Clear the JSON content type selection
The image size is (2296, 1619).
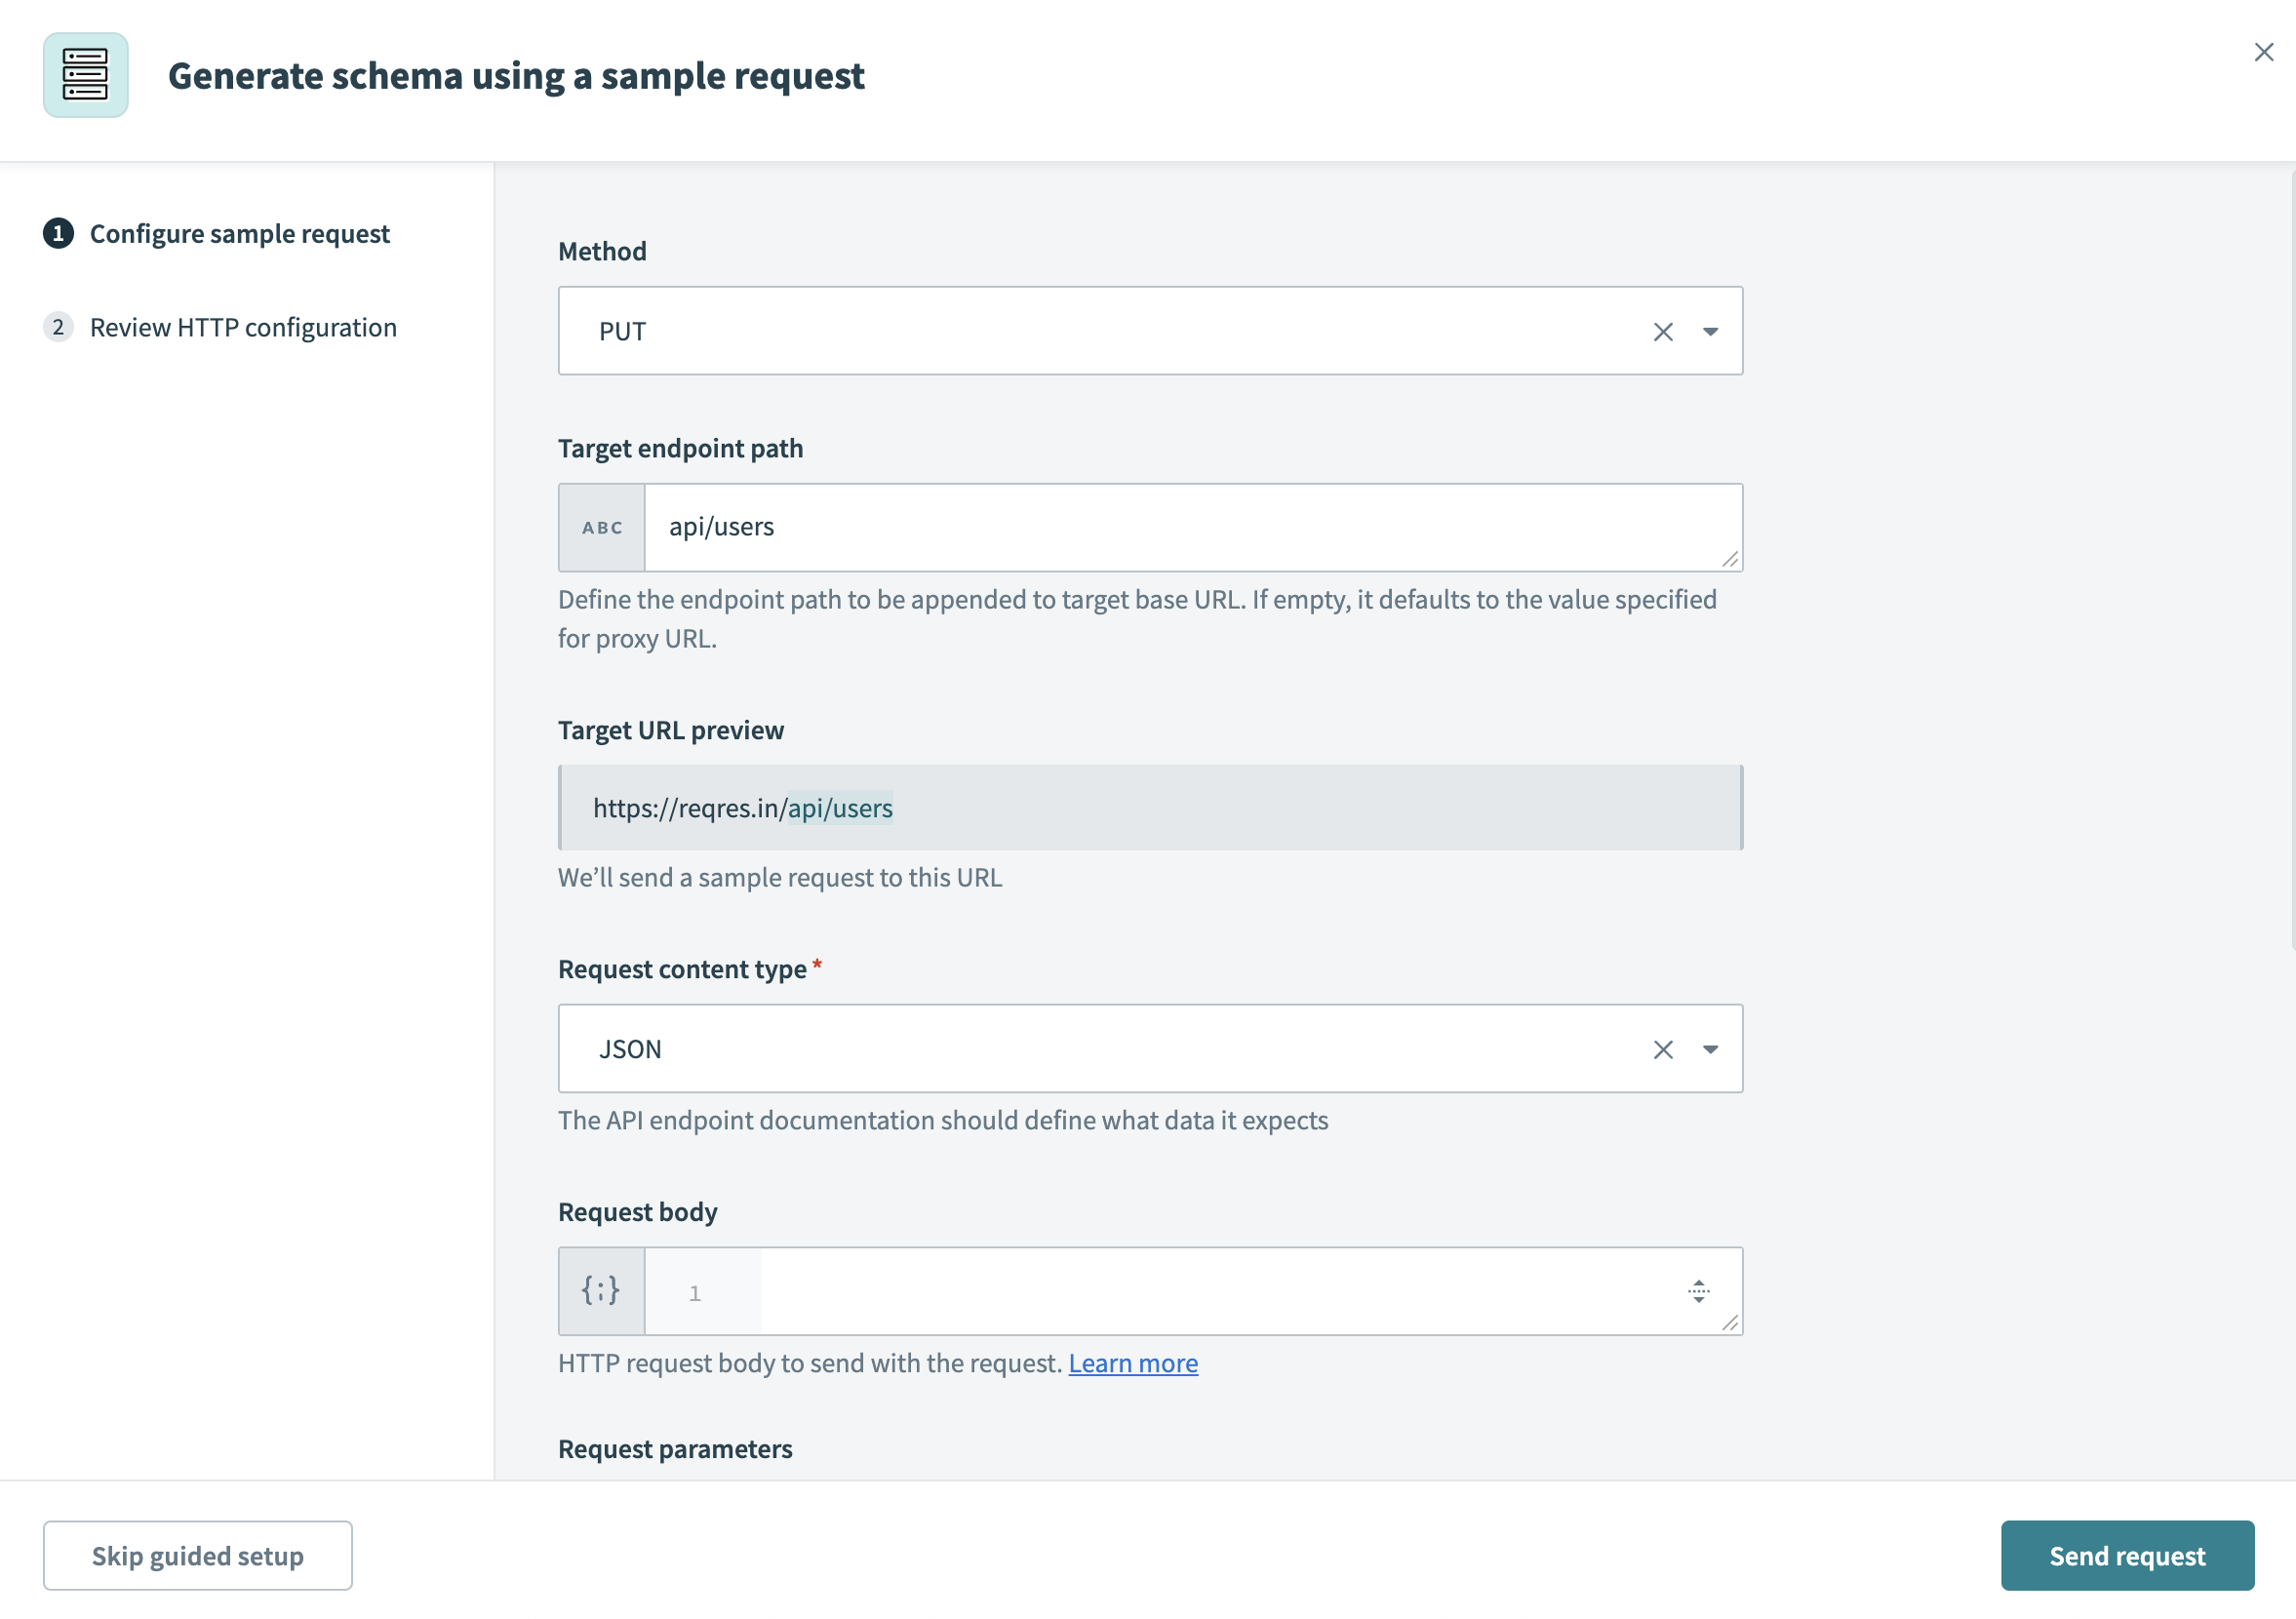[x=1662, y=1049]
